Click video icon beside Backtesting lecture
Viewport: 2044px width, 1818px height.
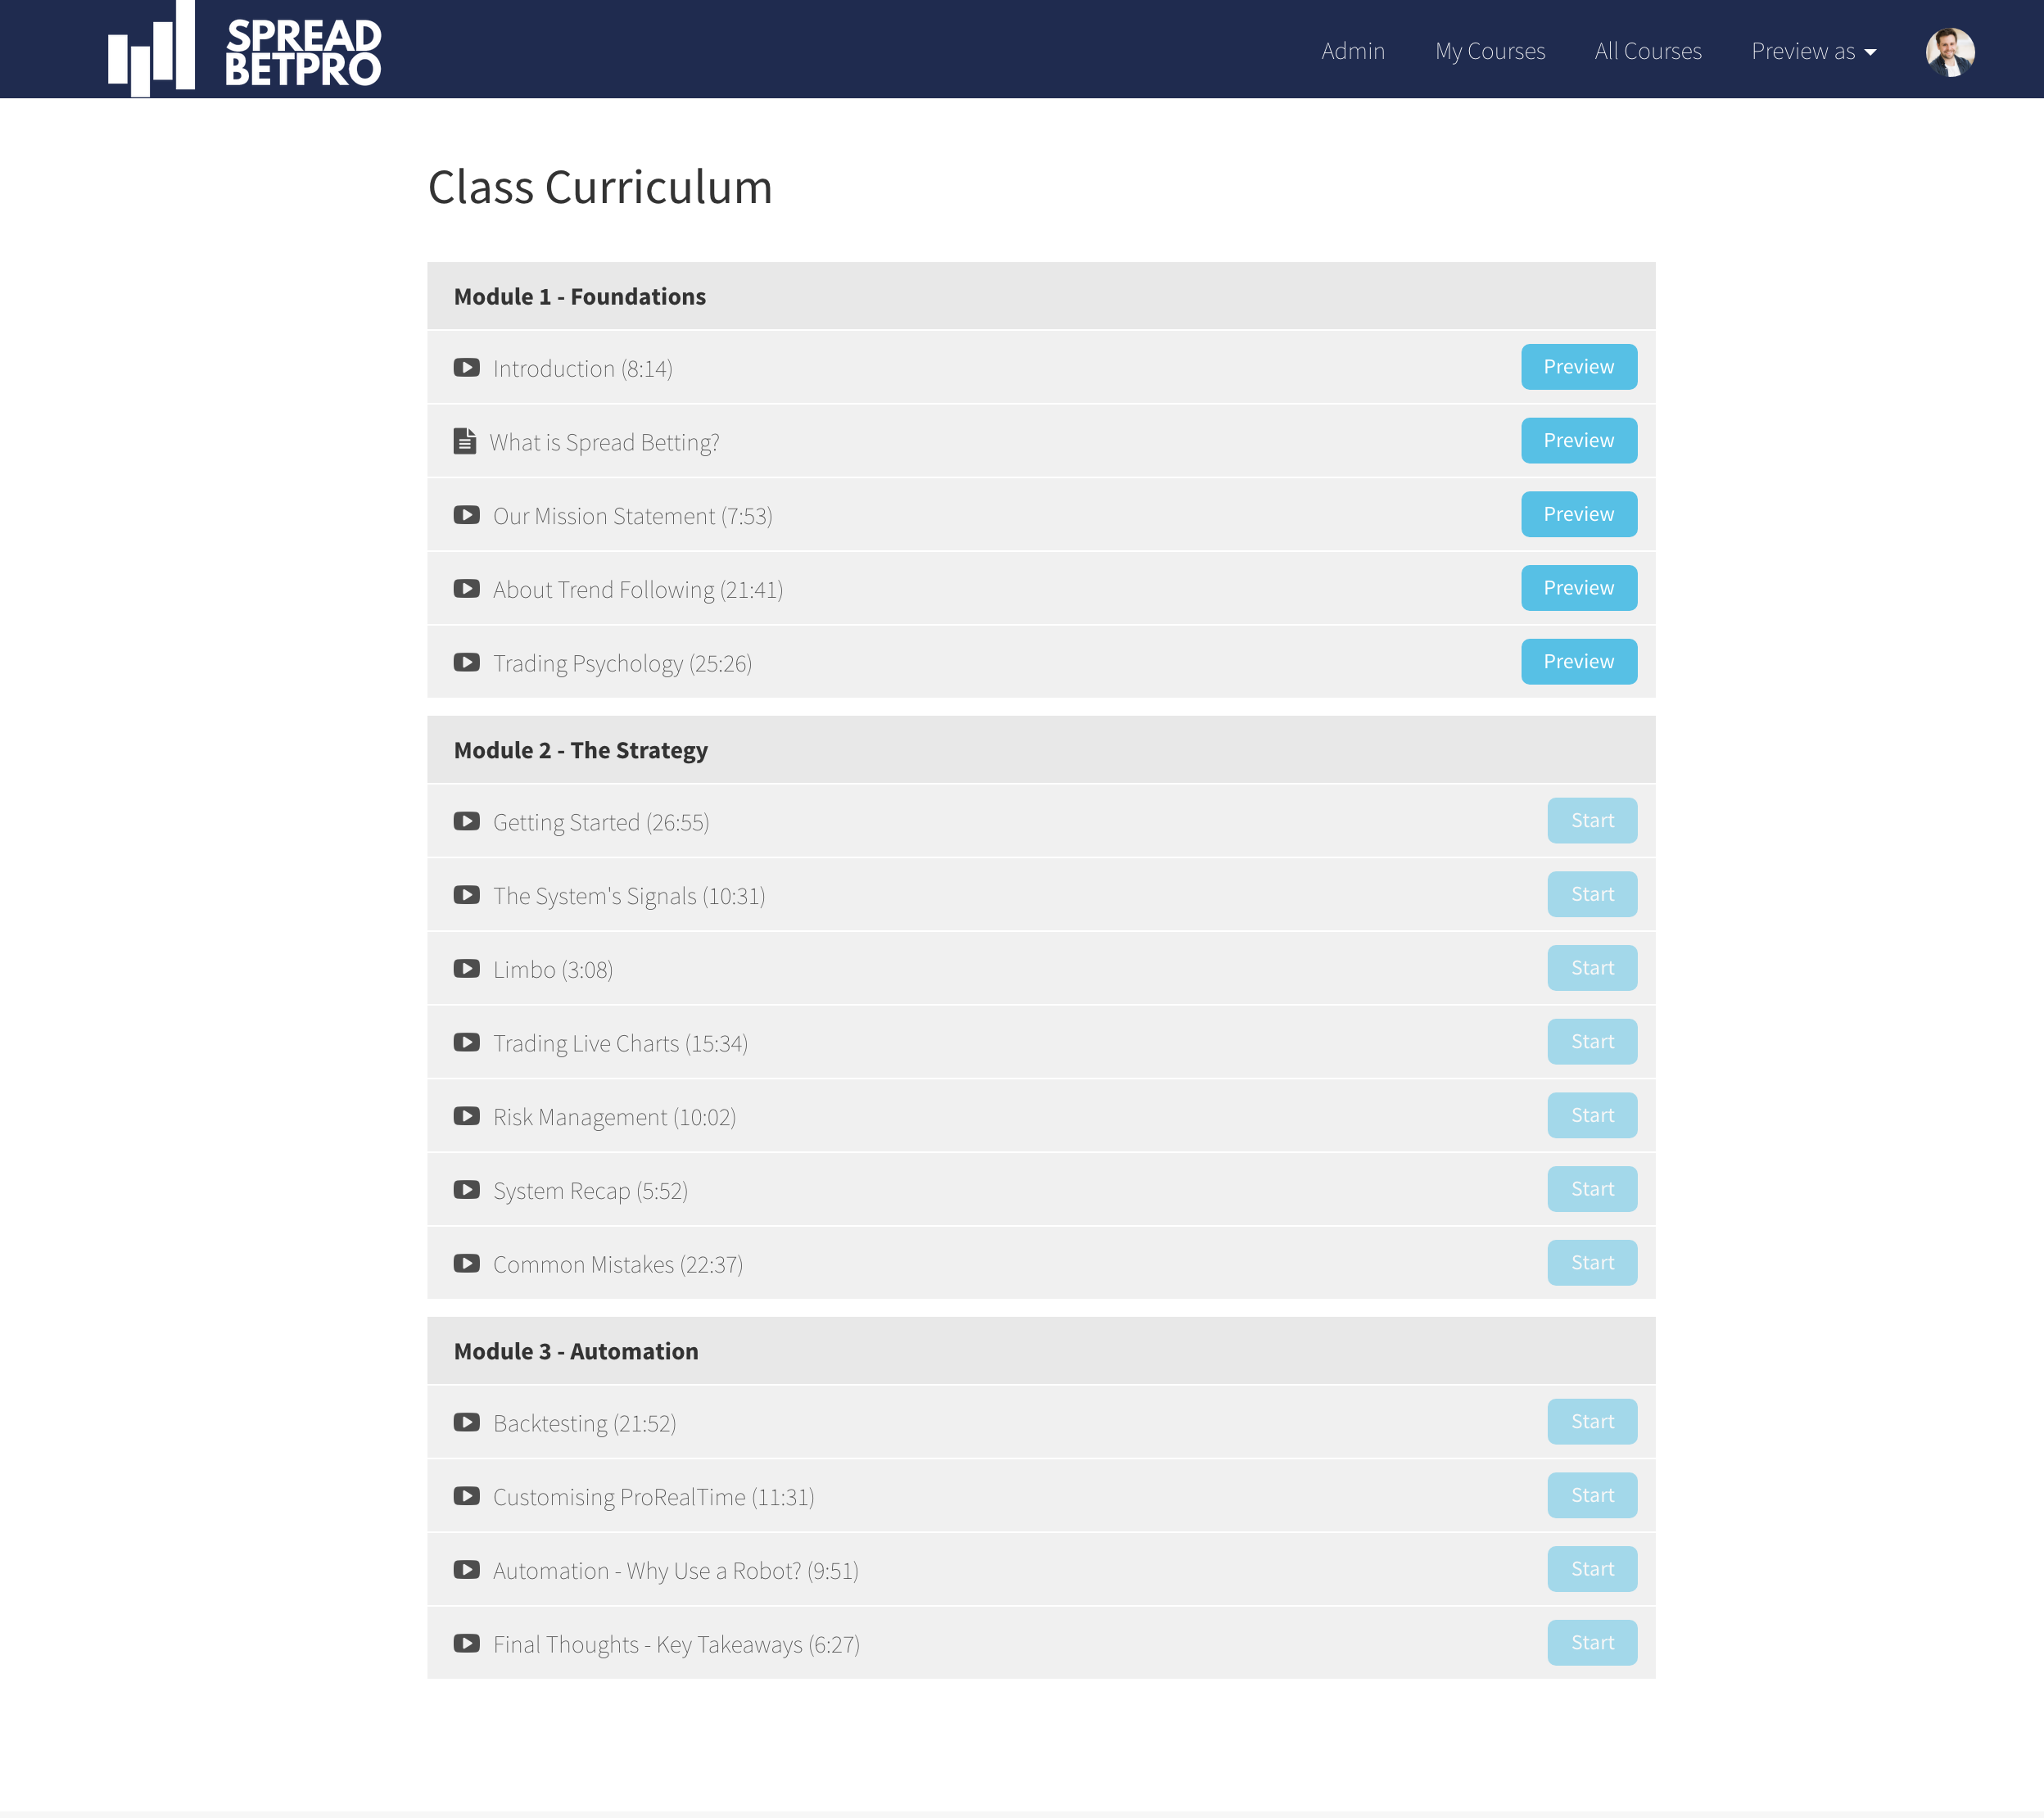pos(466,1422)
